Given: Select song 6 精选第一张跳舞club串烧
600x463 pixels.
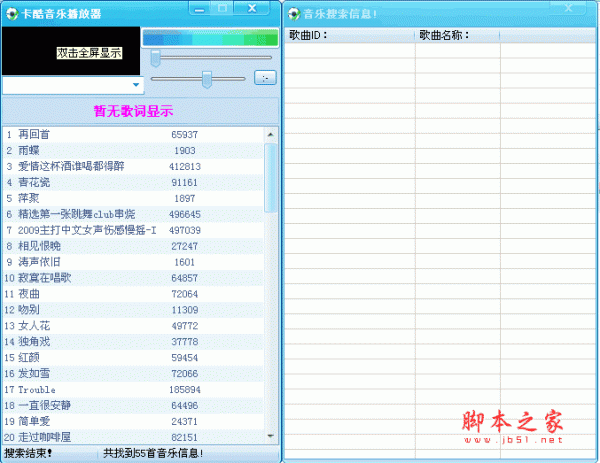Looking at the screenshot, I should tap(133, 214).
